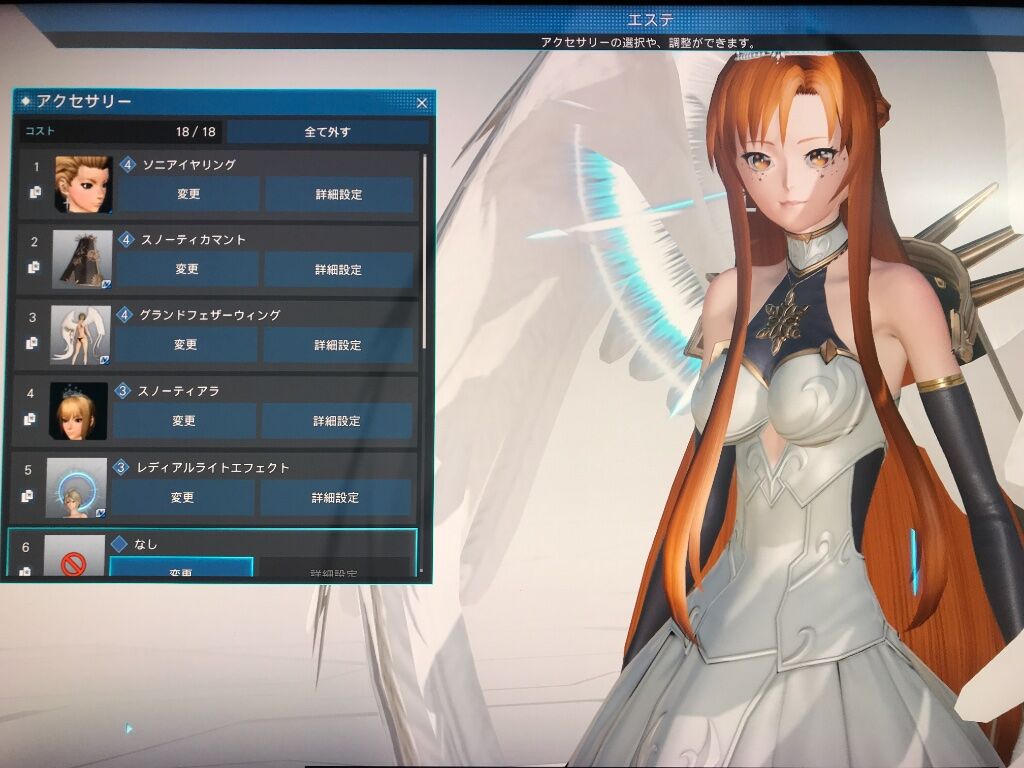Click the copy icon for slot 2
Image resolution: width=1024 pixels, height=768 pixels.
point(34,267)
